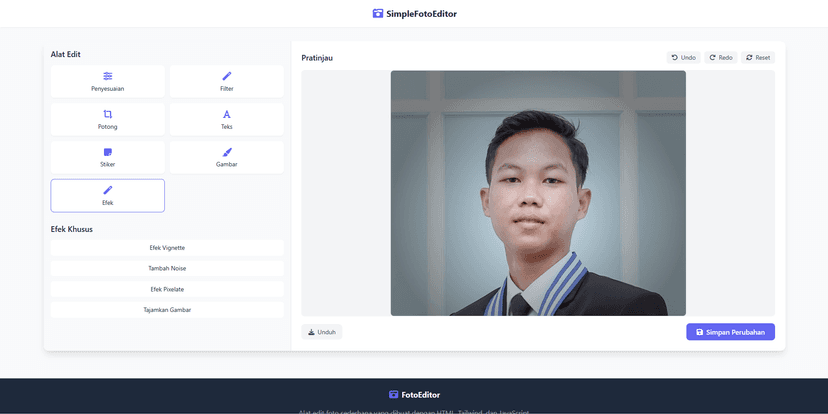This screenshot has height=414, width=828.
Task: Redo the previous action
Action: coord(721,58)
